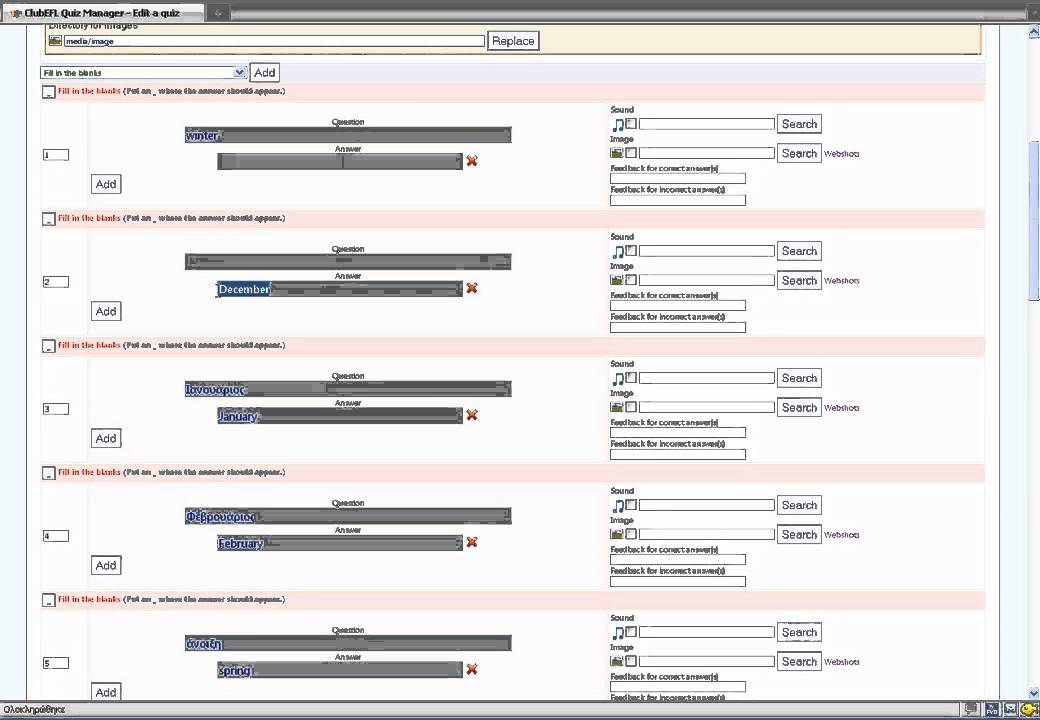Collapse the Fill in the blanks header of question 5
1040x720 pixels.
pos(48,600)
